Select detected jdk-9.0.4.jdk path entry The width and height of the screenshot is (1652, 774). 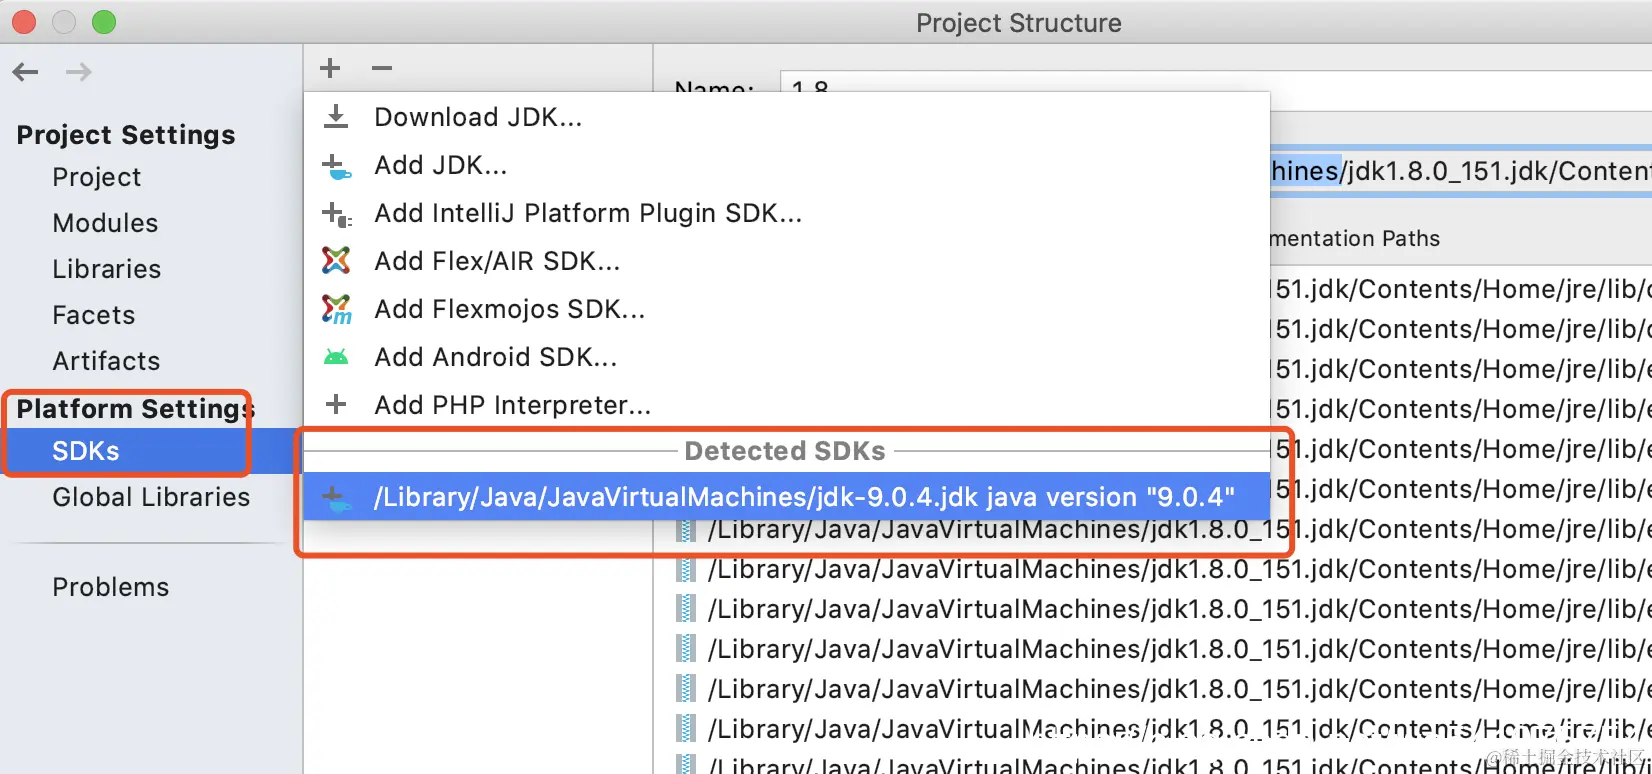point(787,497)
